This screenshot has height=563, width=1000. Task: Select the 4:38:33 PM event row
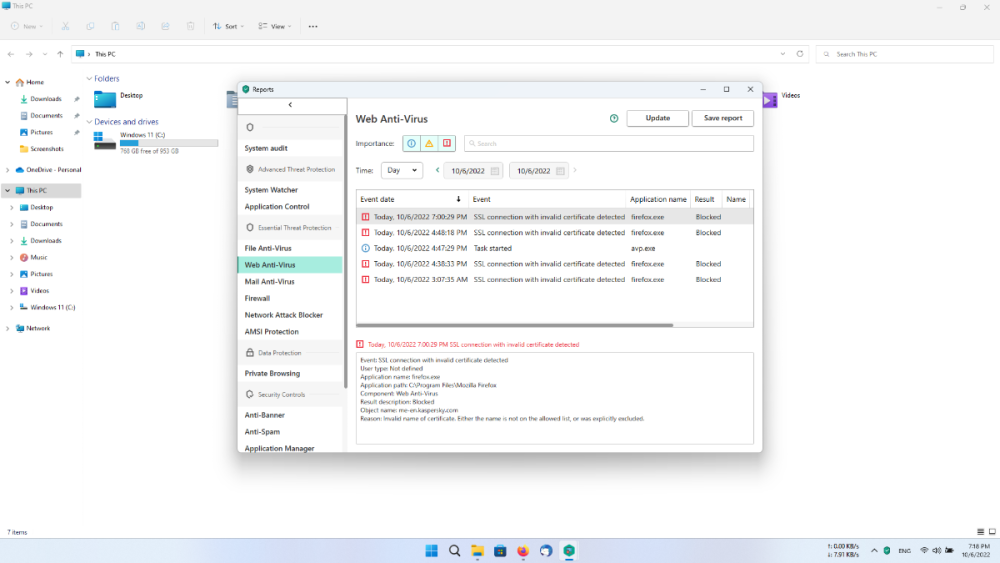[554, 264]
